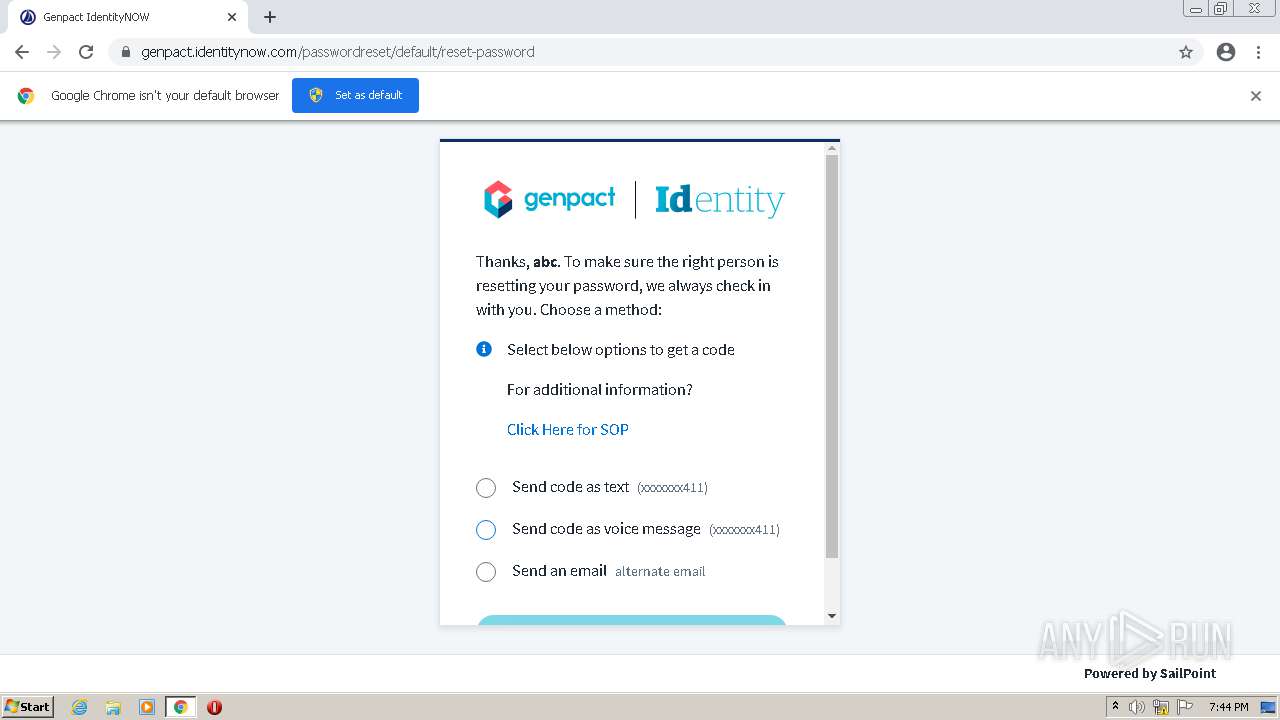Click the form scrollbar up arrow

point(832,149)
